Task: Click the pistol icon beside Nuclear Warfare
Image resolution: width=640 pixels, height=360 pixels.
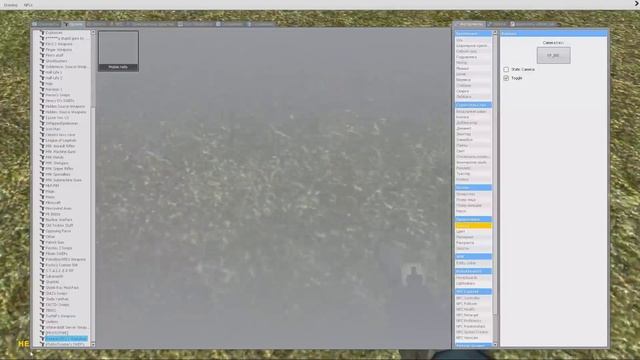Action: [x=42, y=220]
